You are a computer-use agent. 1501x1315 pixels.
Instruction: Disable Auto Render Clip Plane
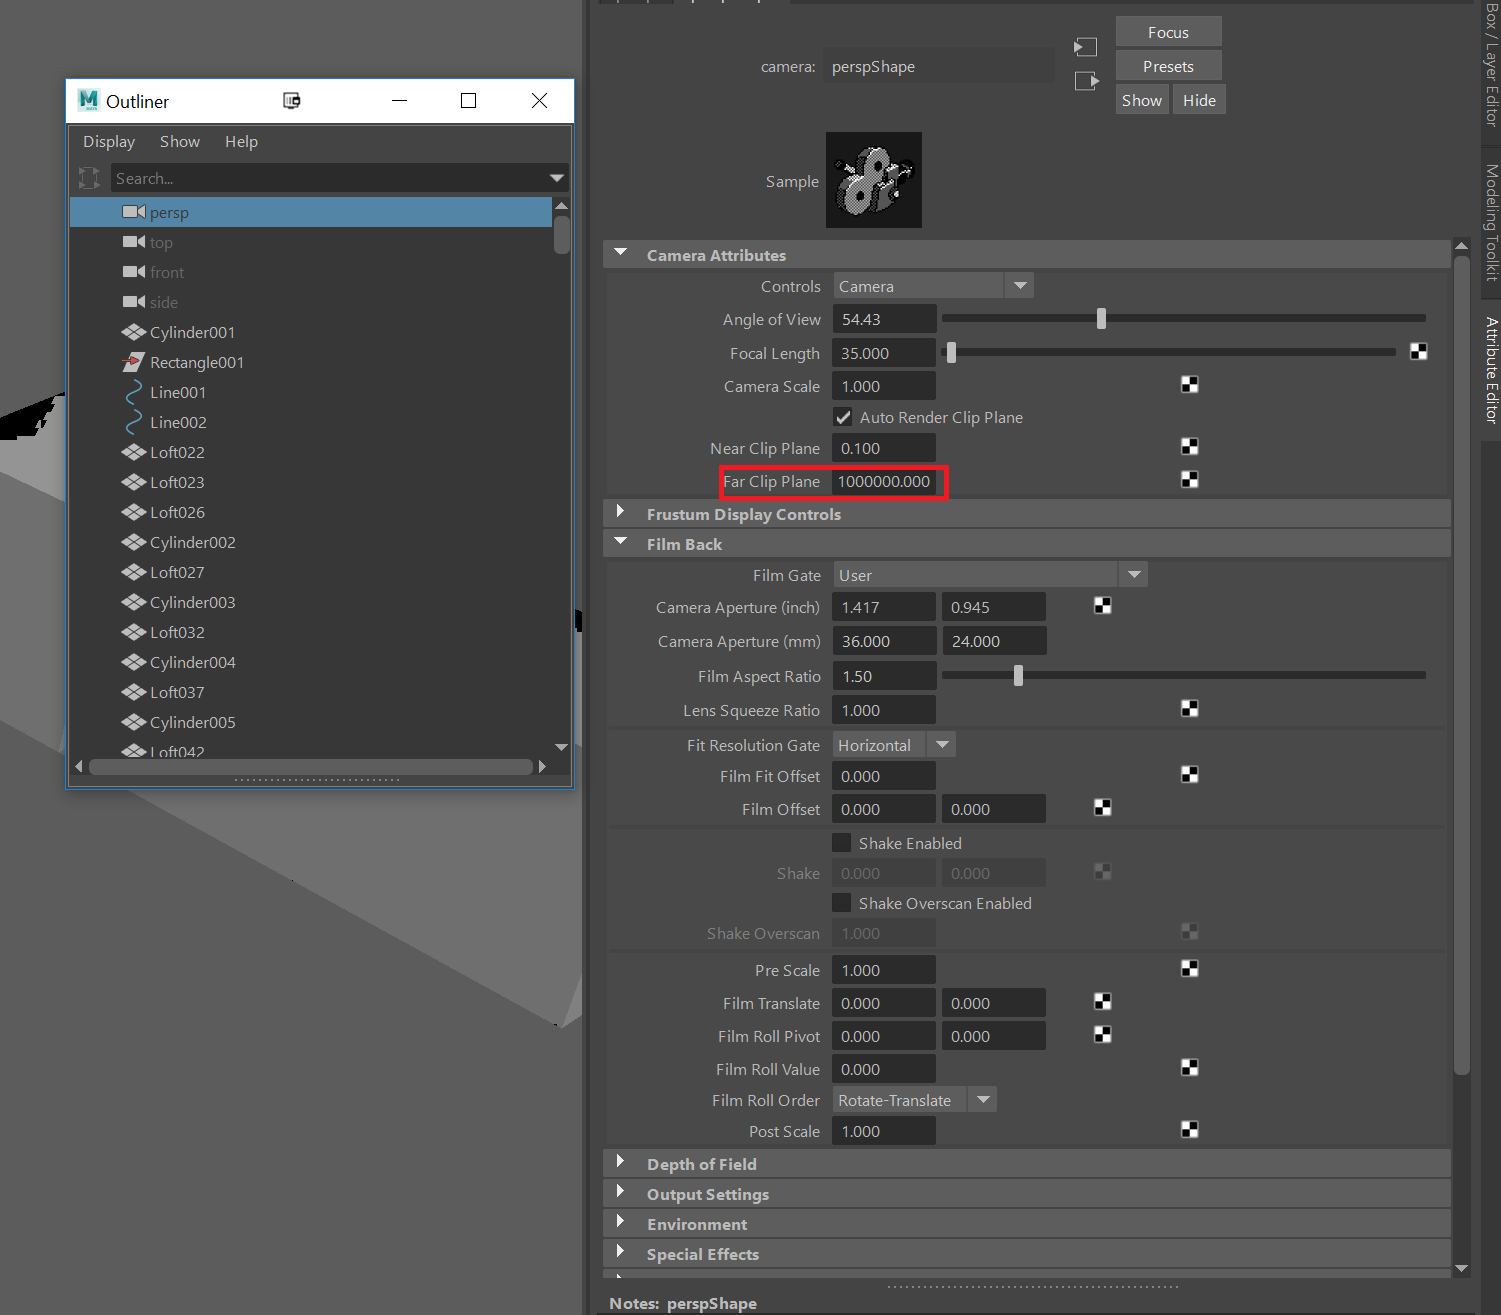[x=843, y=417]
